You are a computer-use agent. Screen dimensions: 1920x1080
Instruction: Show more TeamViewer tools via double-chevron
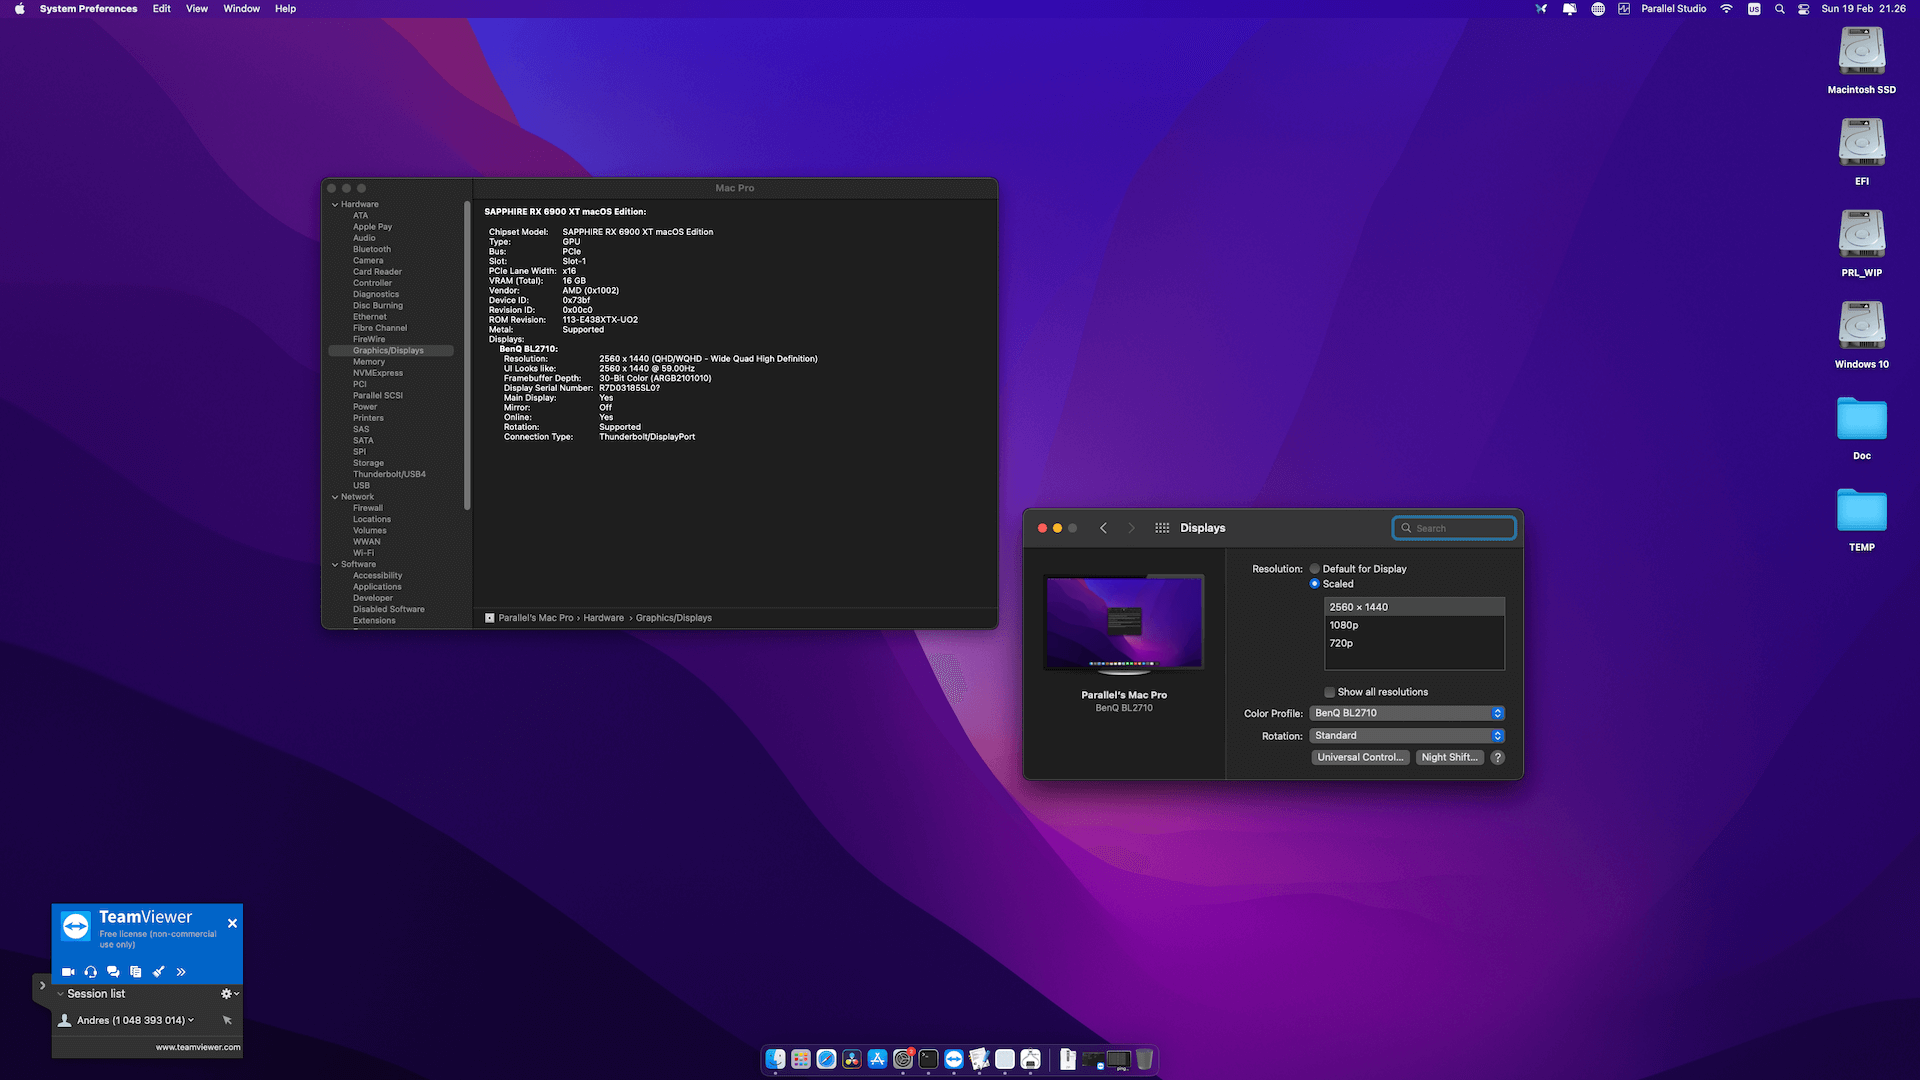(x=181, y=972)
